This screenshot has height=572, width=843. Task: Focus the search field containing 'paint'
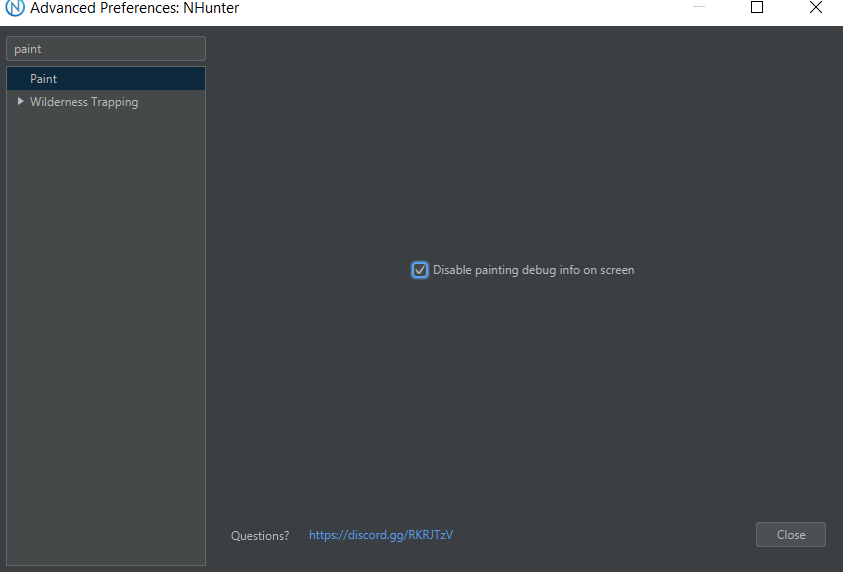(106, 49)
